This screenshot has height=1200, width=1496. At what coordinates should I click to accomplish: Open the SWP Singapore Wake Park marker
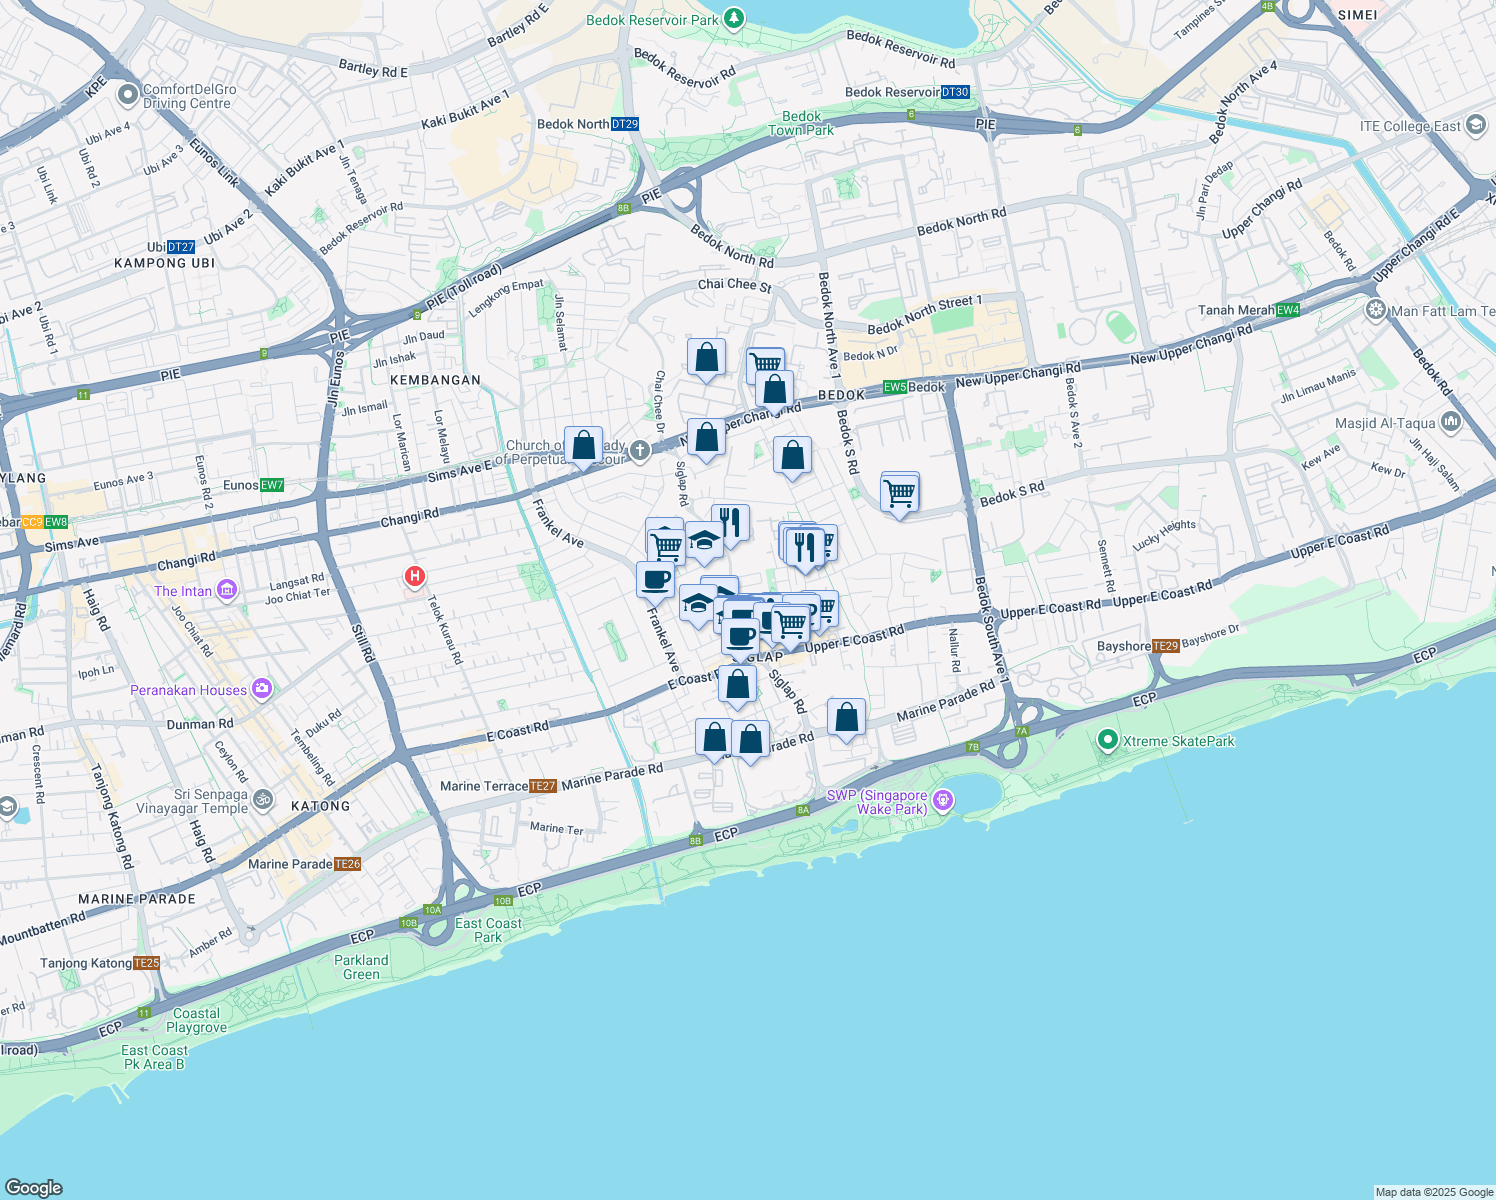pyautogui.click(x=941, y=800)
